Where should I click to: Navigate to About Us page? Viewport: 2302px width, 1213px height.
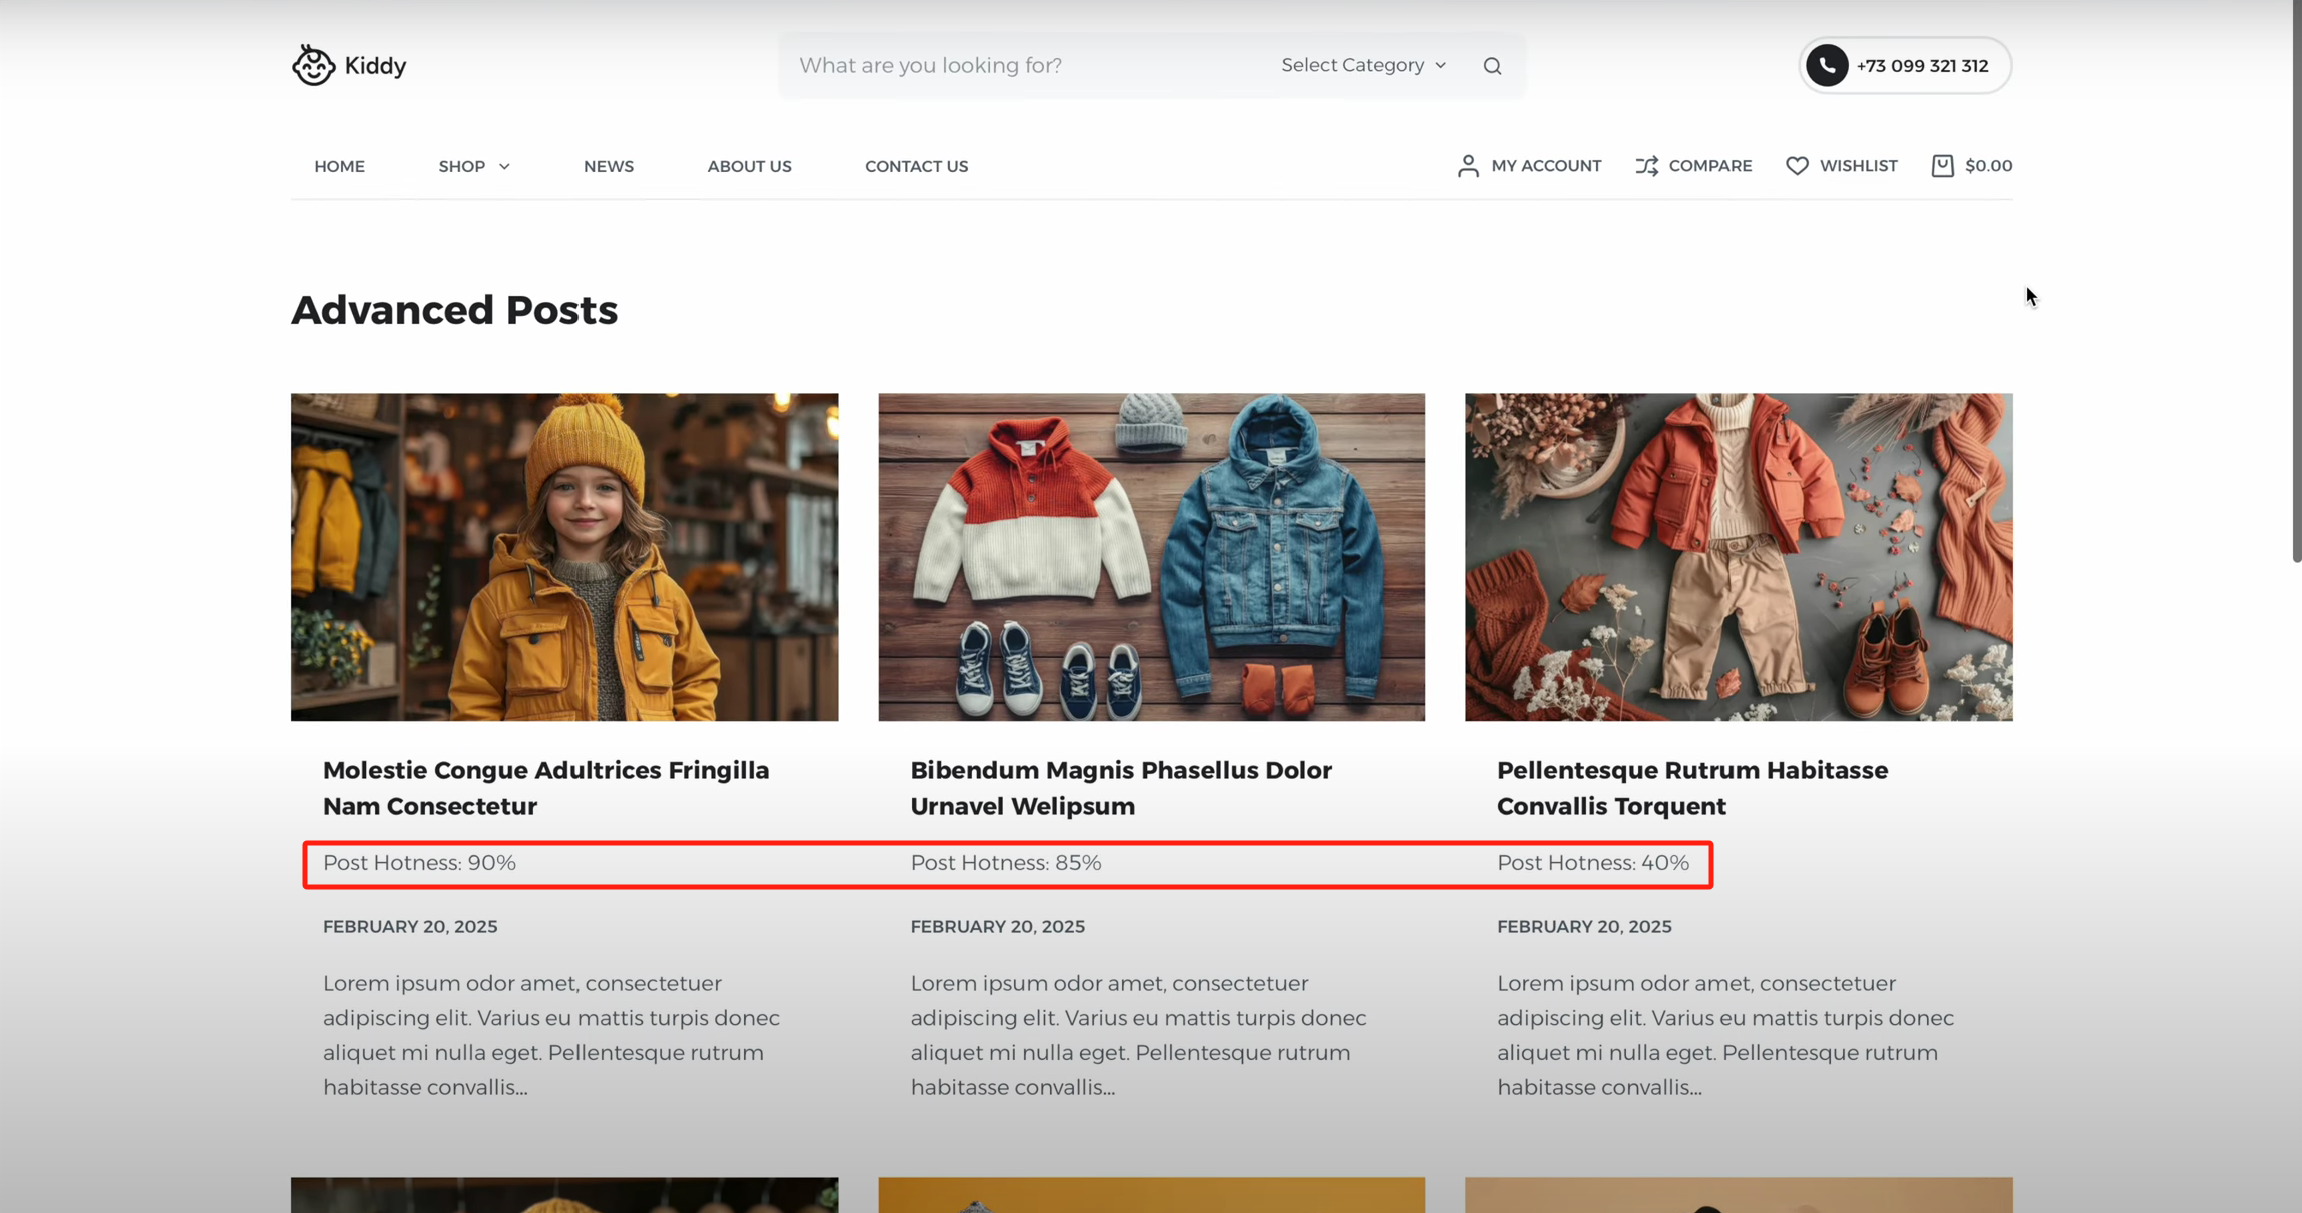point(749,167)
